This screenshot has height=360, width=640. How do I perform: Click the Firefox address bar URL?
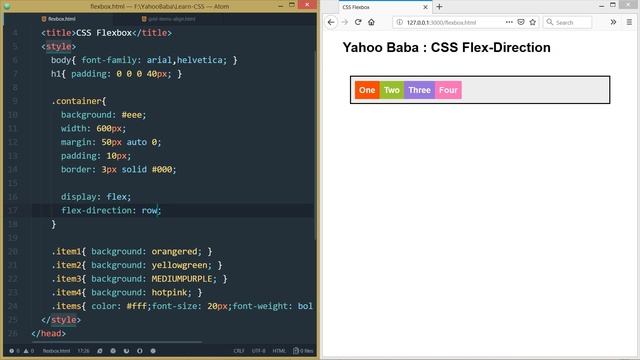(441, 22)
